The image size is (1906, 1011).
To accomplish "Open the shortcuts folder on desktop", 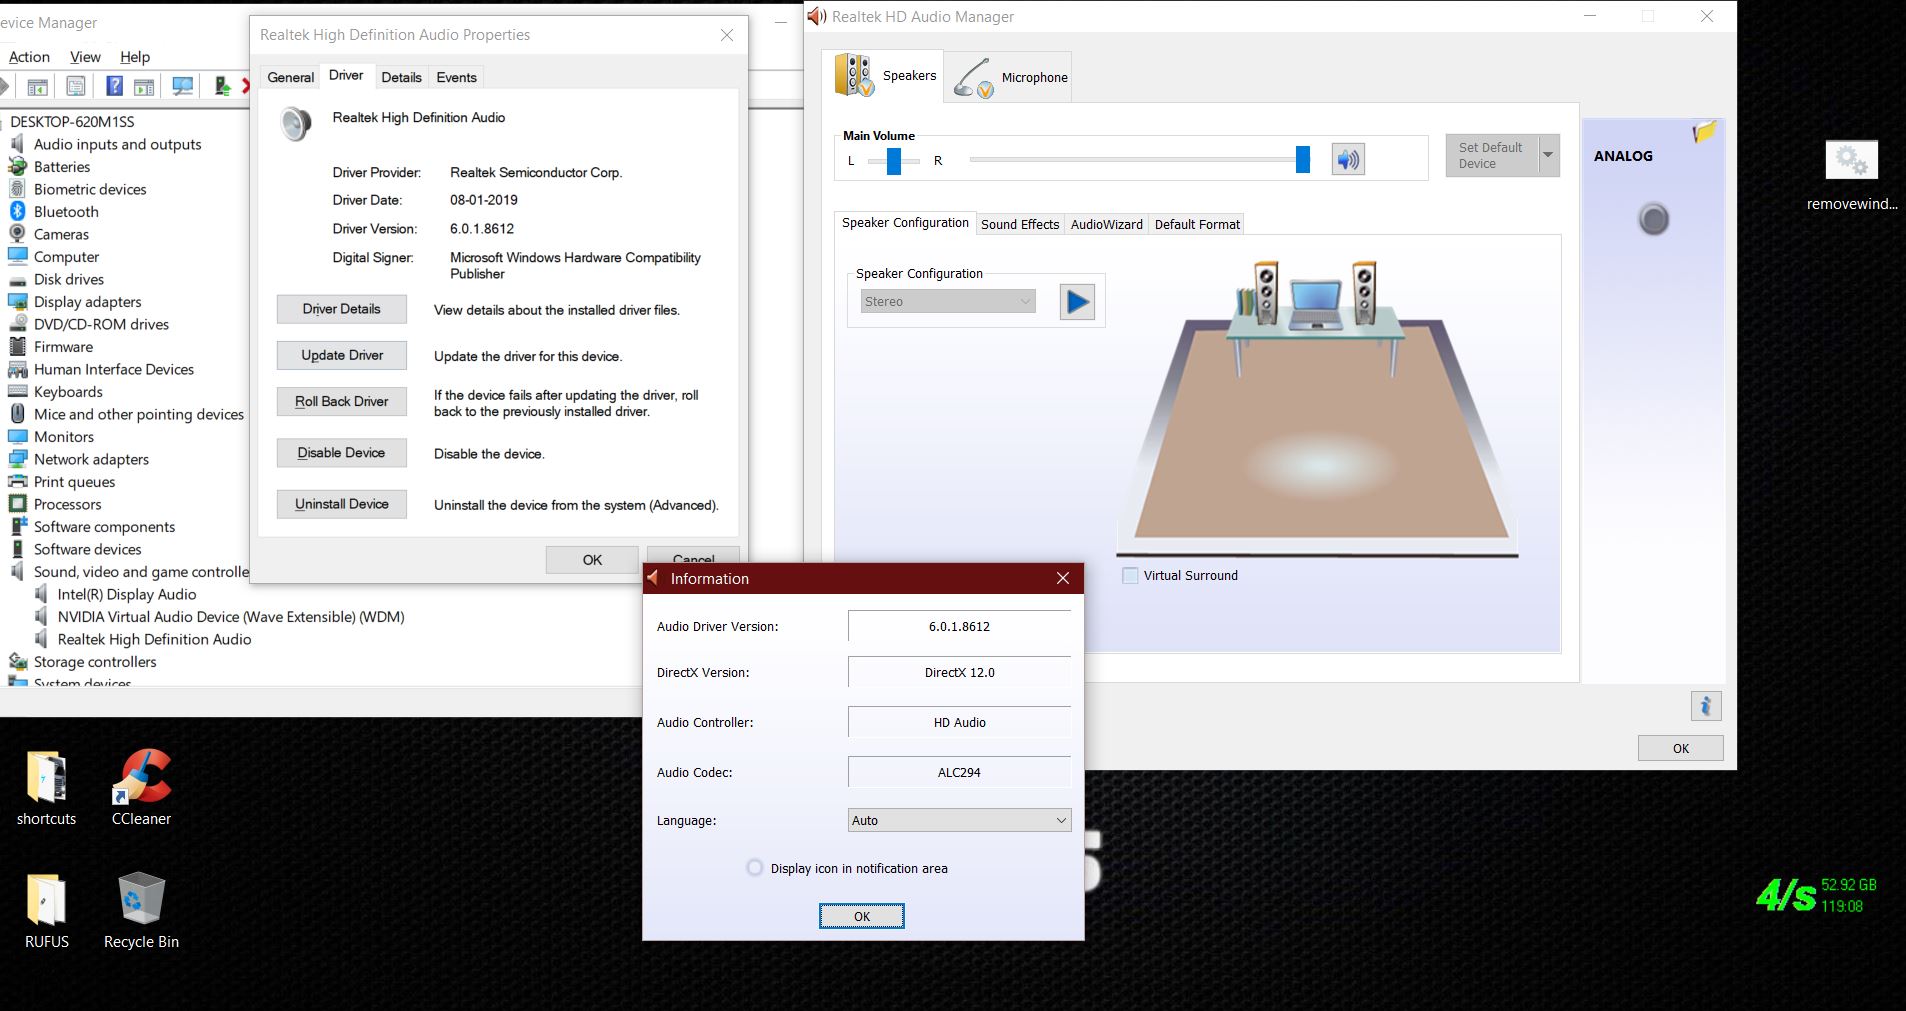I will tap(46, 788).
